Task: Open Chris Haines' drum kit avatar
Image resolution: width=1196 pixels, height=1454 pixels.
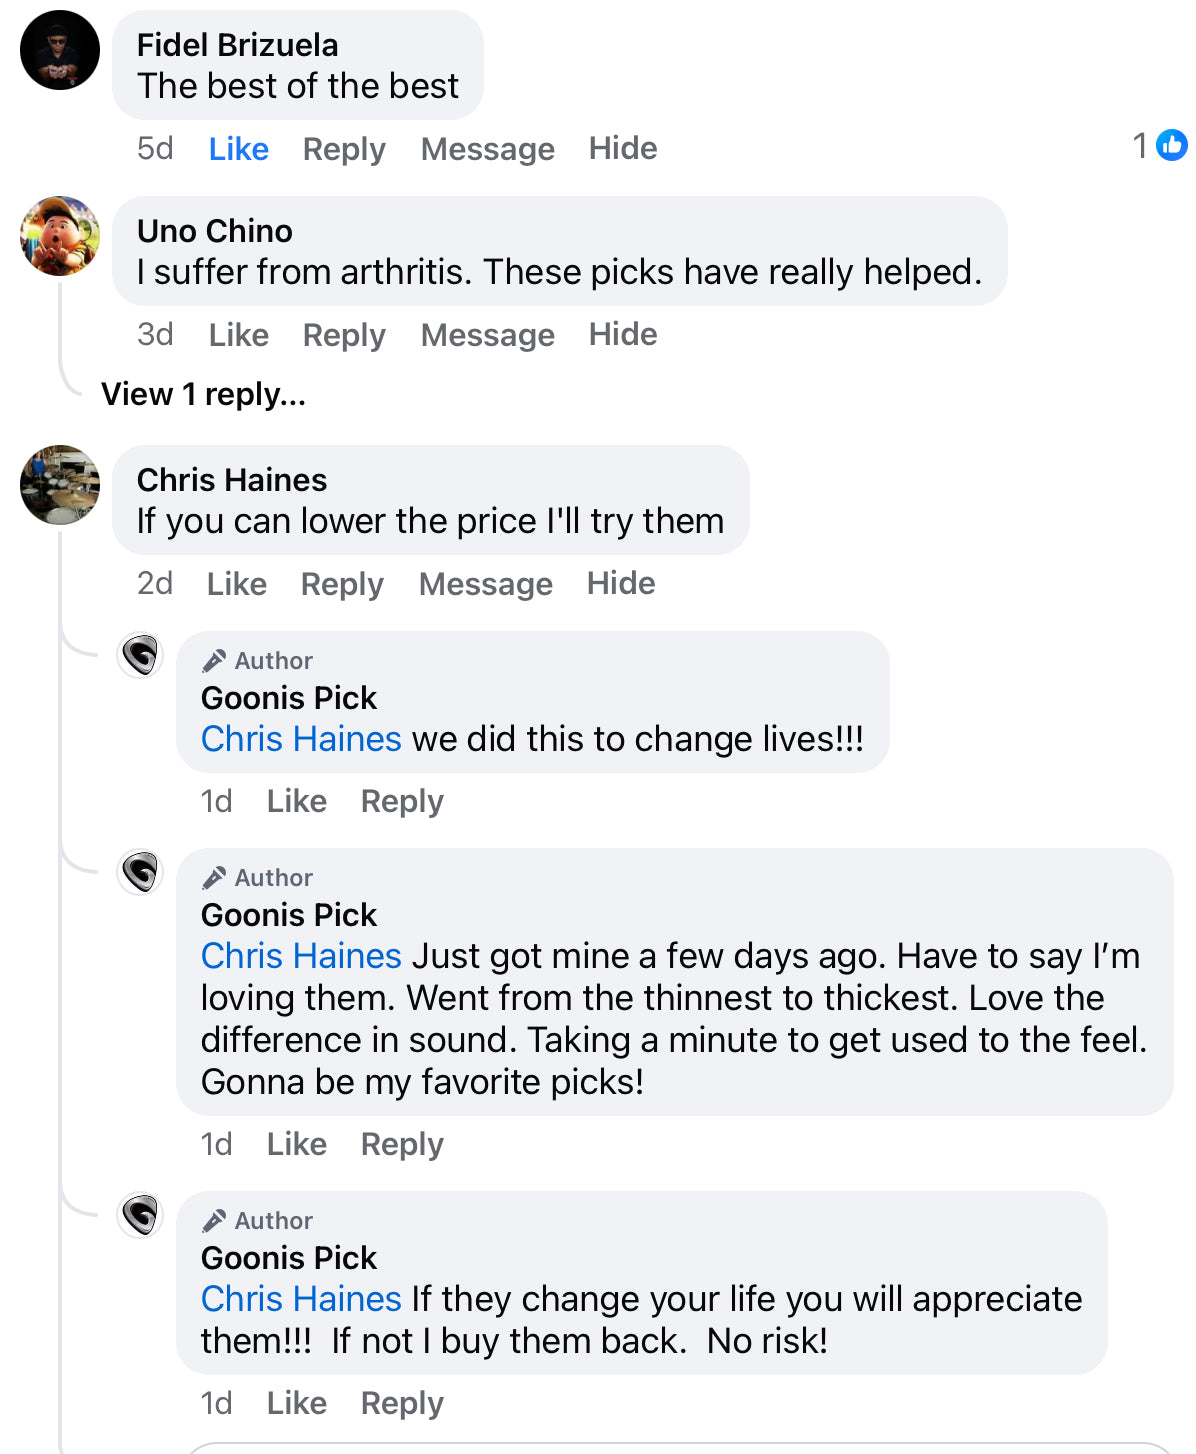Action: click(x=60, y=485)
